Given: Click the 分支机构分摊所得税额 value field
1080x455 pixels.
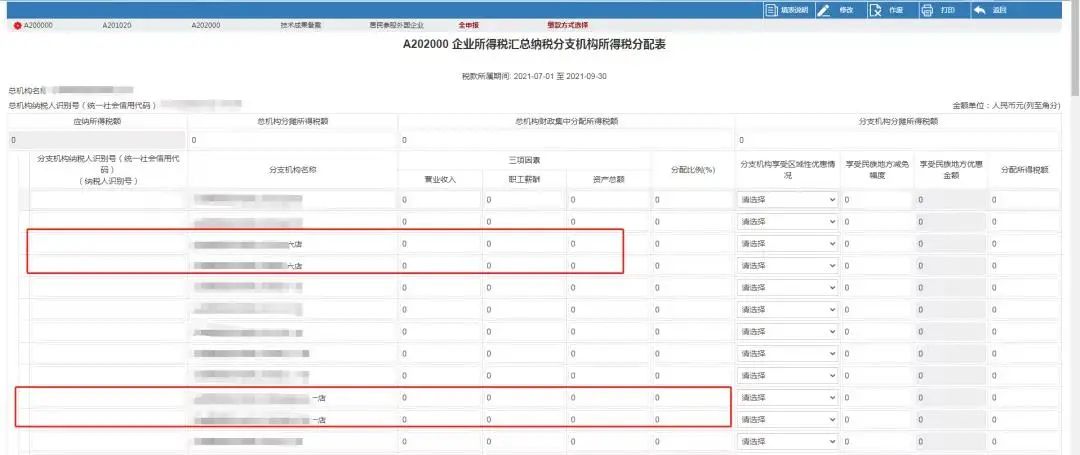Looking at the screenshot, I should click(897, 140).
